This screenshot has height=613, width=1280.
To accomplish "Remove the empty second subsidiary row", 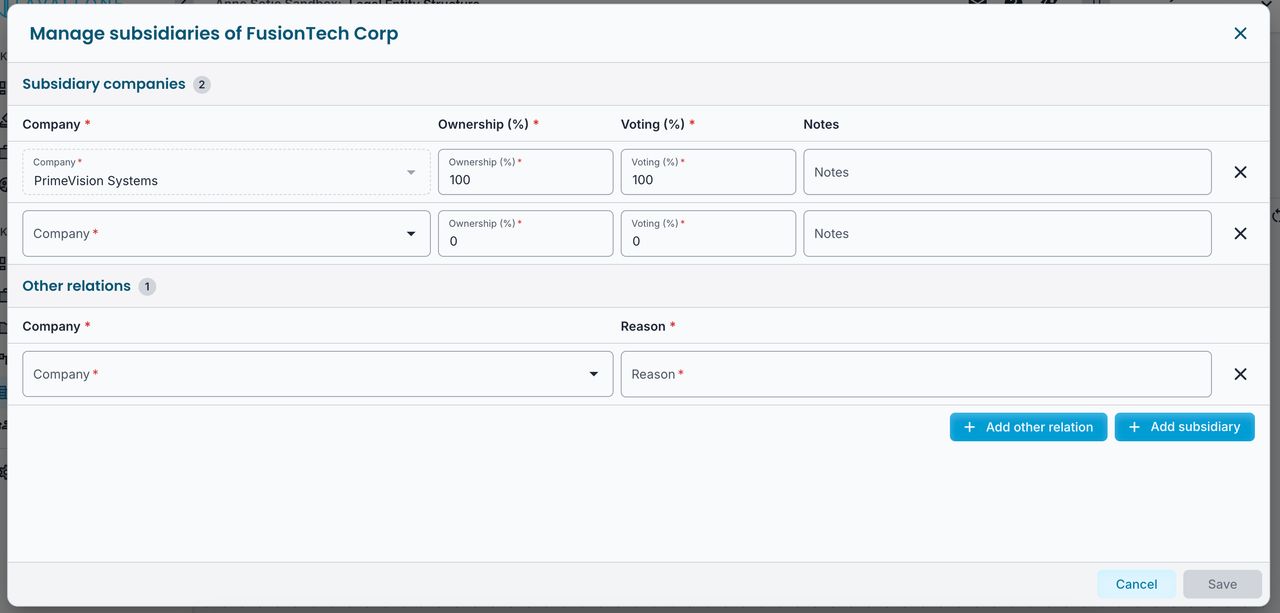I will coord(1240,233).
